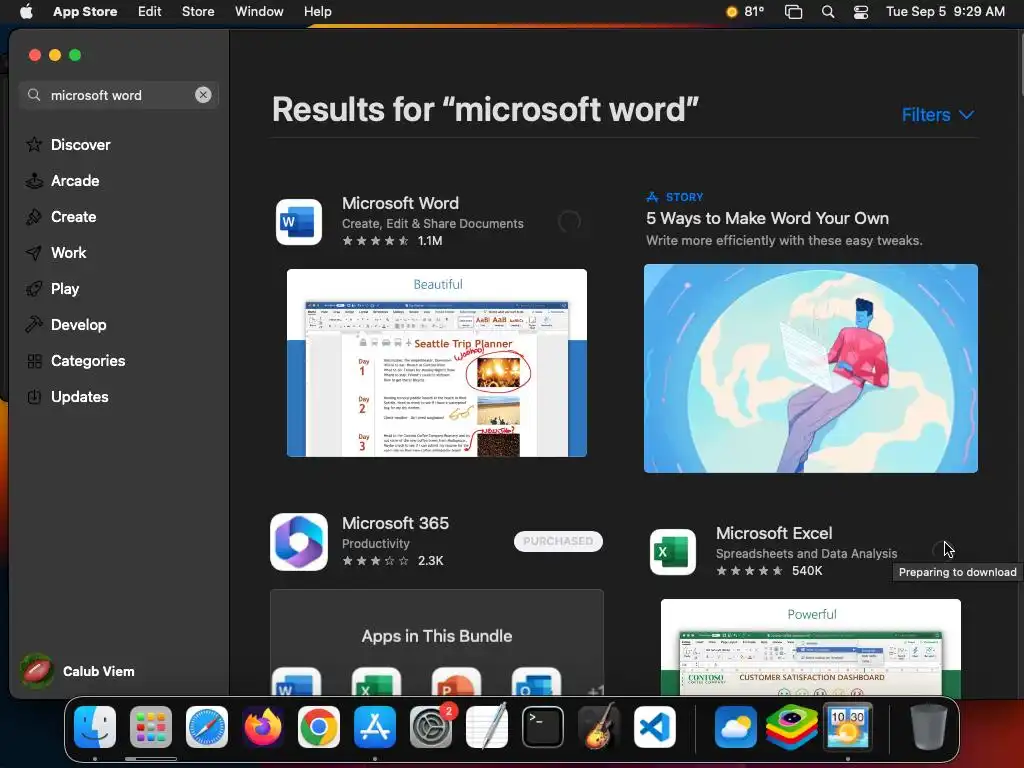Open the Microsoft Excel app icon
Screen dimensions: 1024x768
coord(673,552)
